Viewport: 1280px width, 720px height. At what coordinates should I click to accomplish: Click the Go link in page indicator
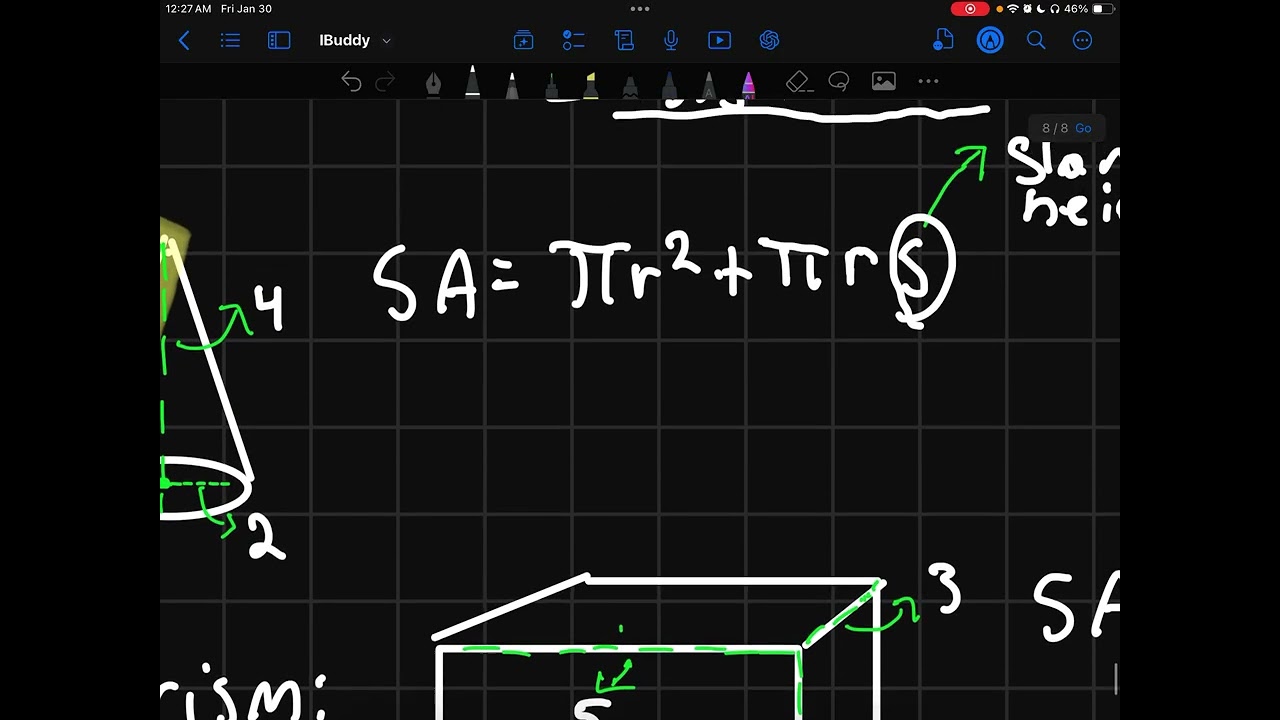pyautogui.click(x=1083, y=128)
